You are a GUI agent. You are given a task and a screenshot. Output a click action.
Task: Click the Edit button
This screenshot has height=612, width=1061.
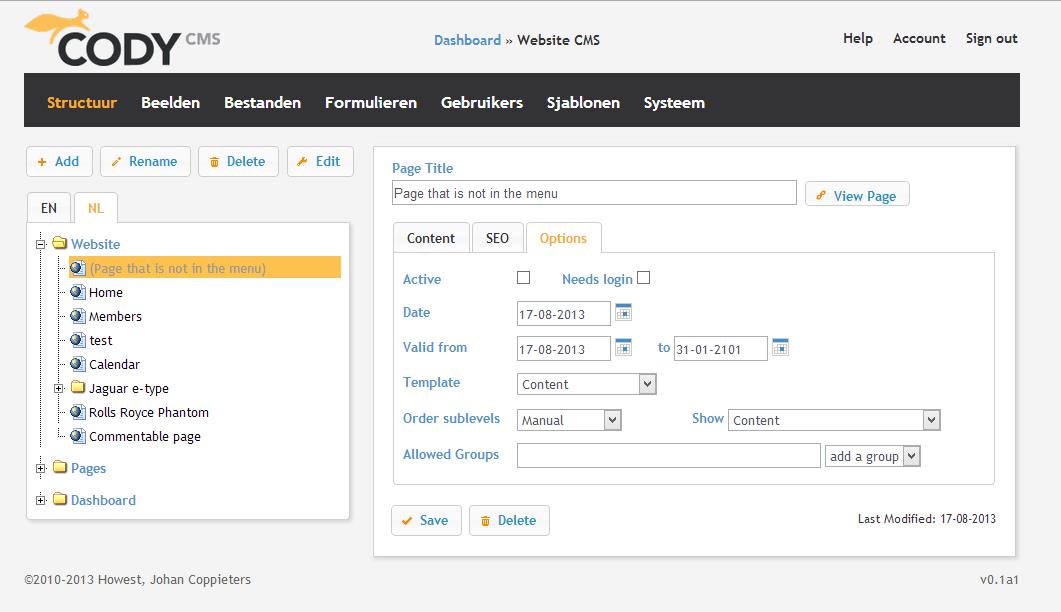point(320,161)
